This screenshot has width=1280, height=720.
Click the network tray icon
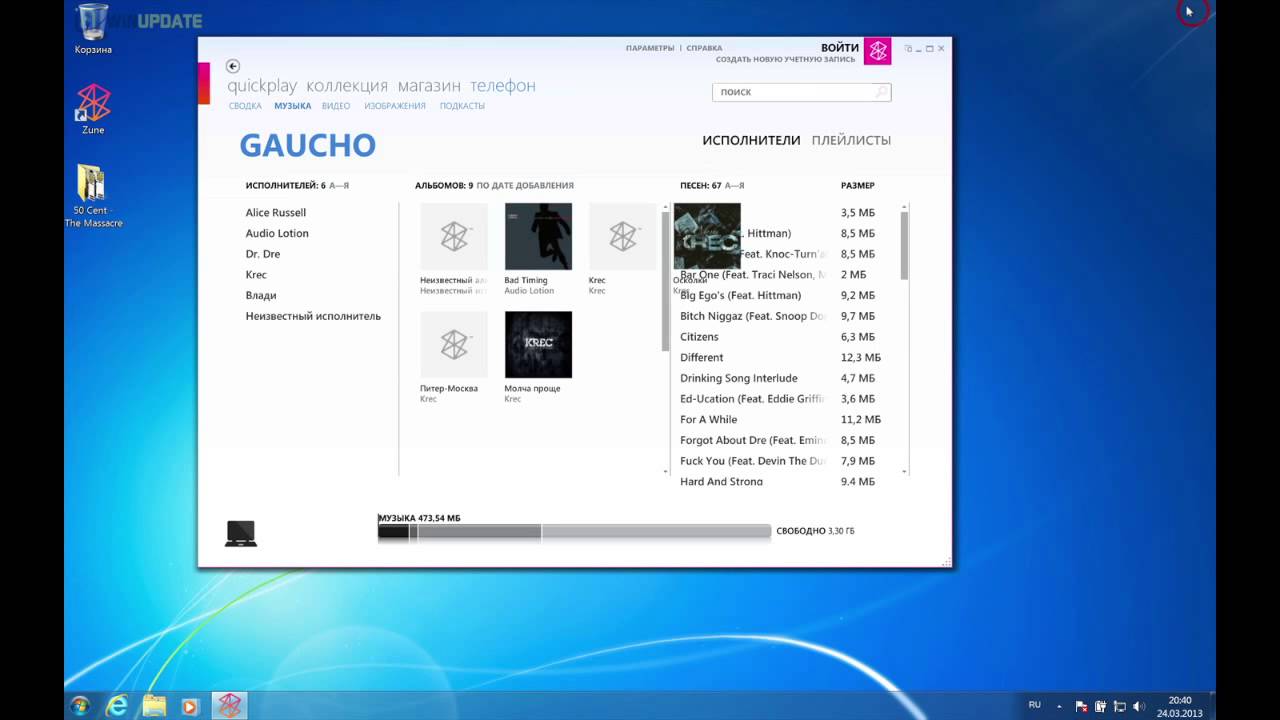click(1120, 706)
